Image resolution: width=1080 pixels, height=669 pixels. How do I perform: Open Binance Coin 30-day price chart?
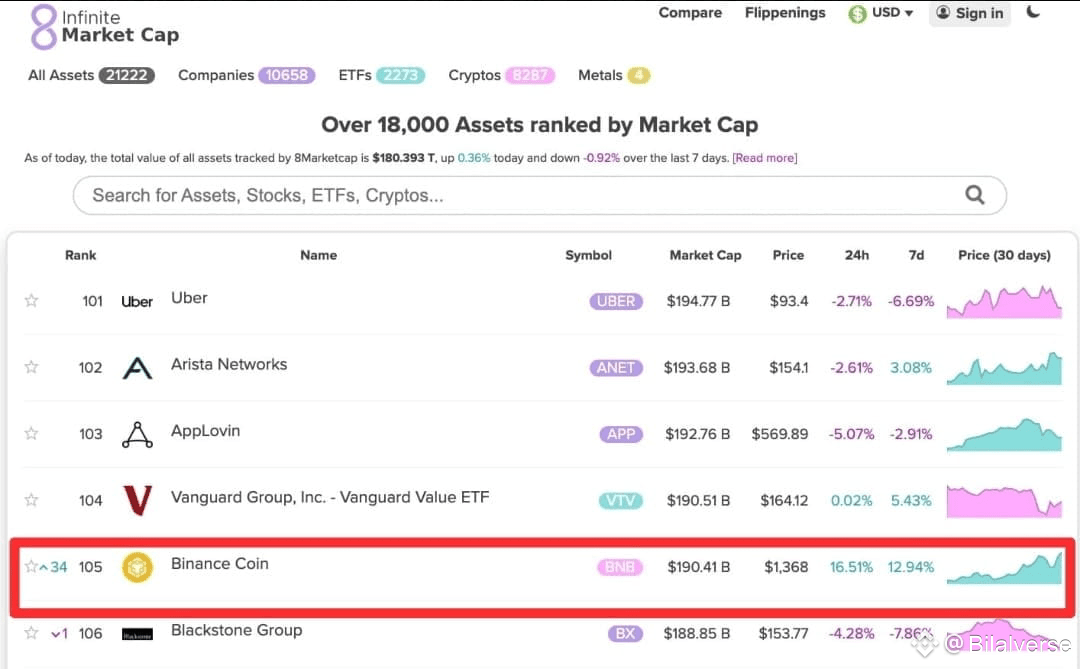[x=1004, y=568]
